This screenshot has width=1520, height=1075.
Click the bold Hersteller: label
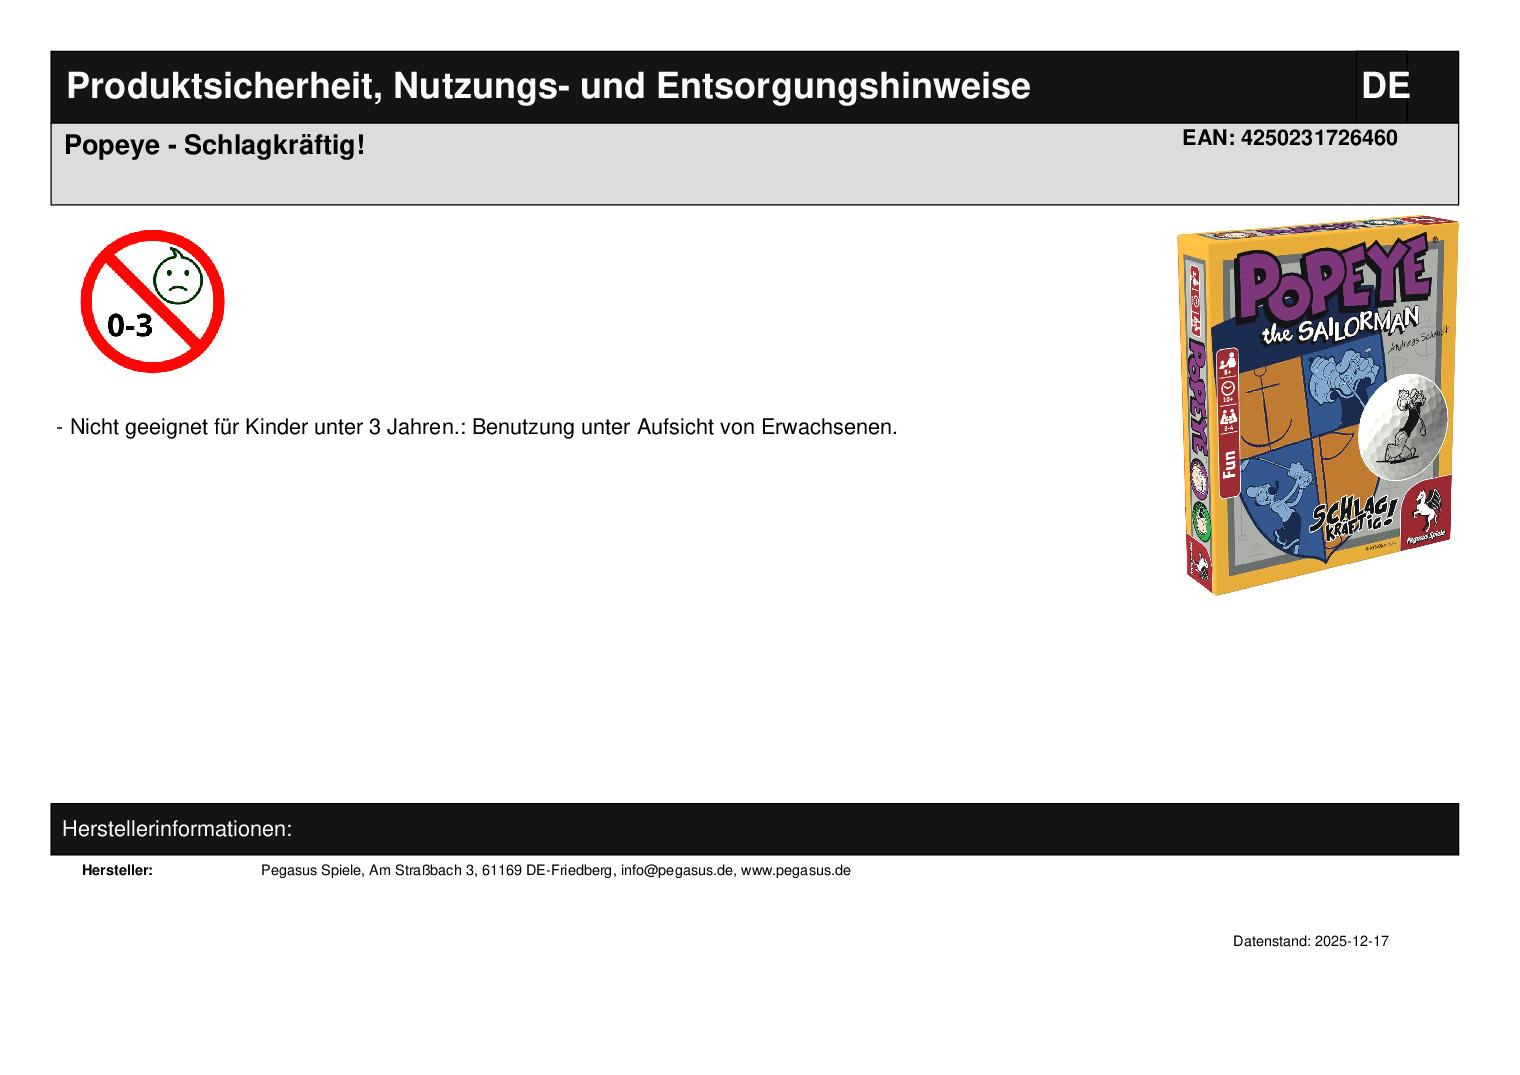coord(117,870)
